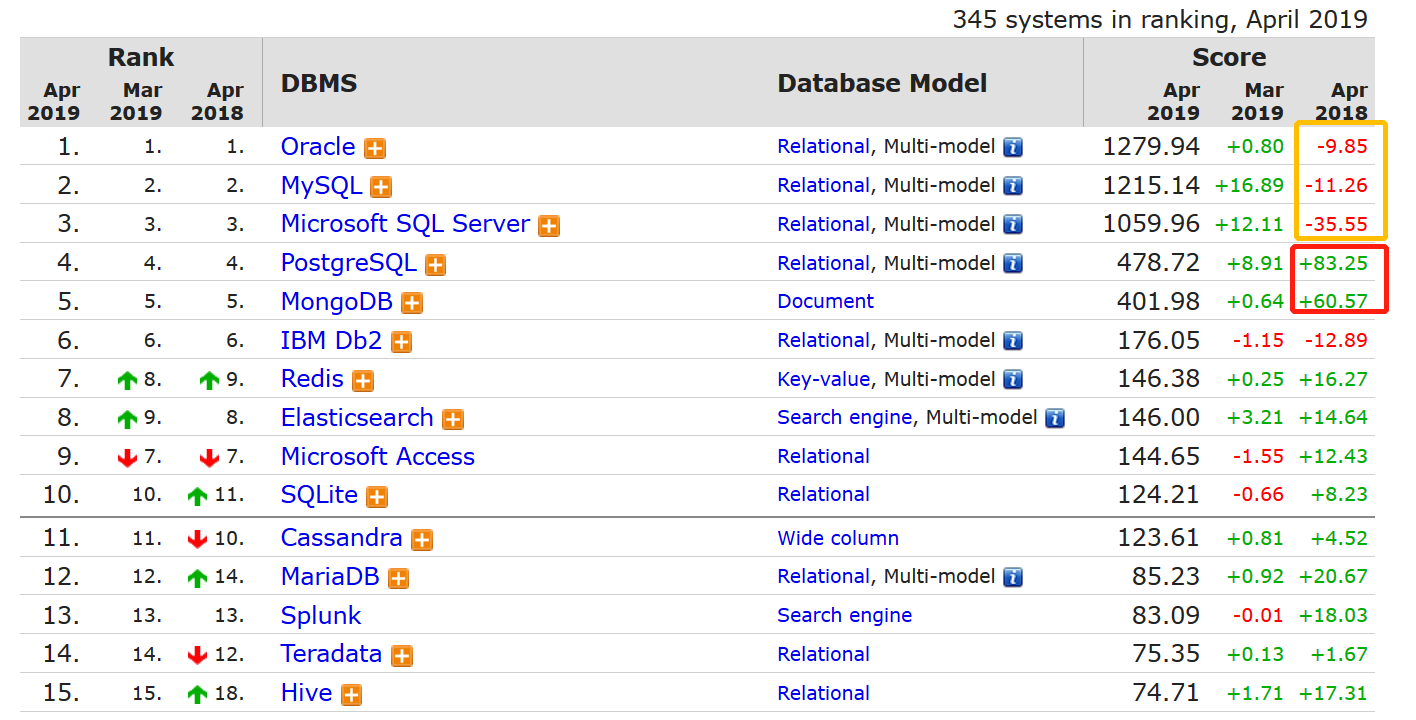Click the plus icon next to Cassandra
Screen dimensions: 1416x720
422,540
